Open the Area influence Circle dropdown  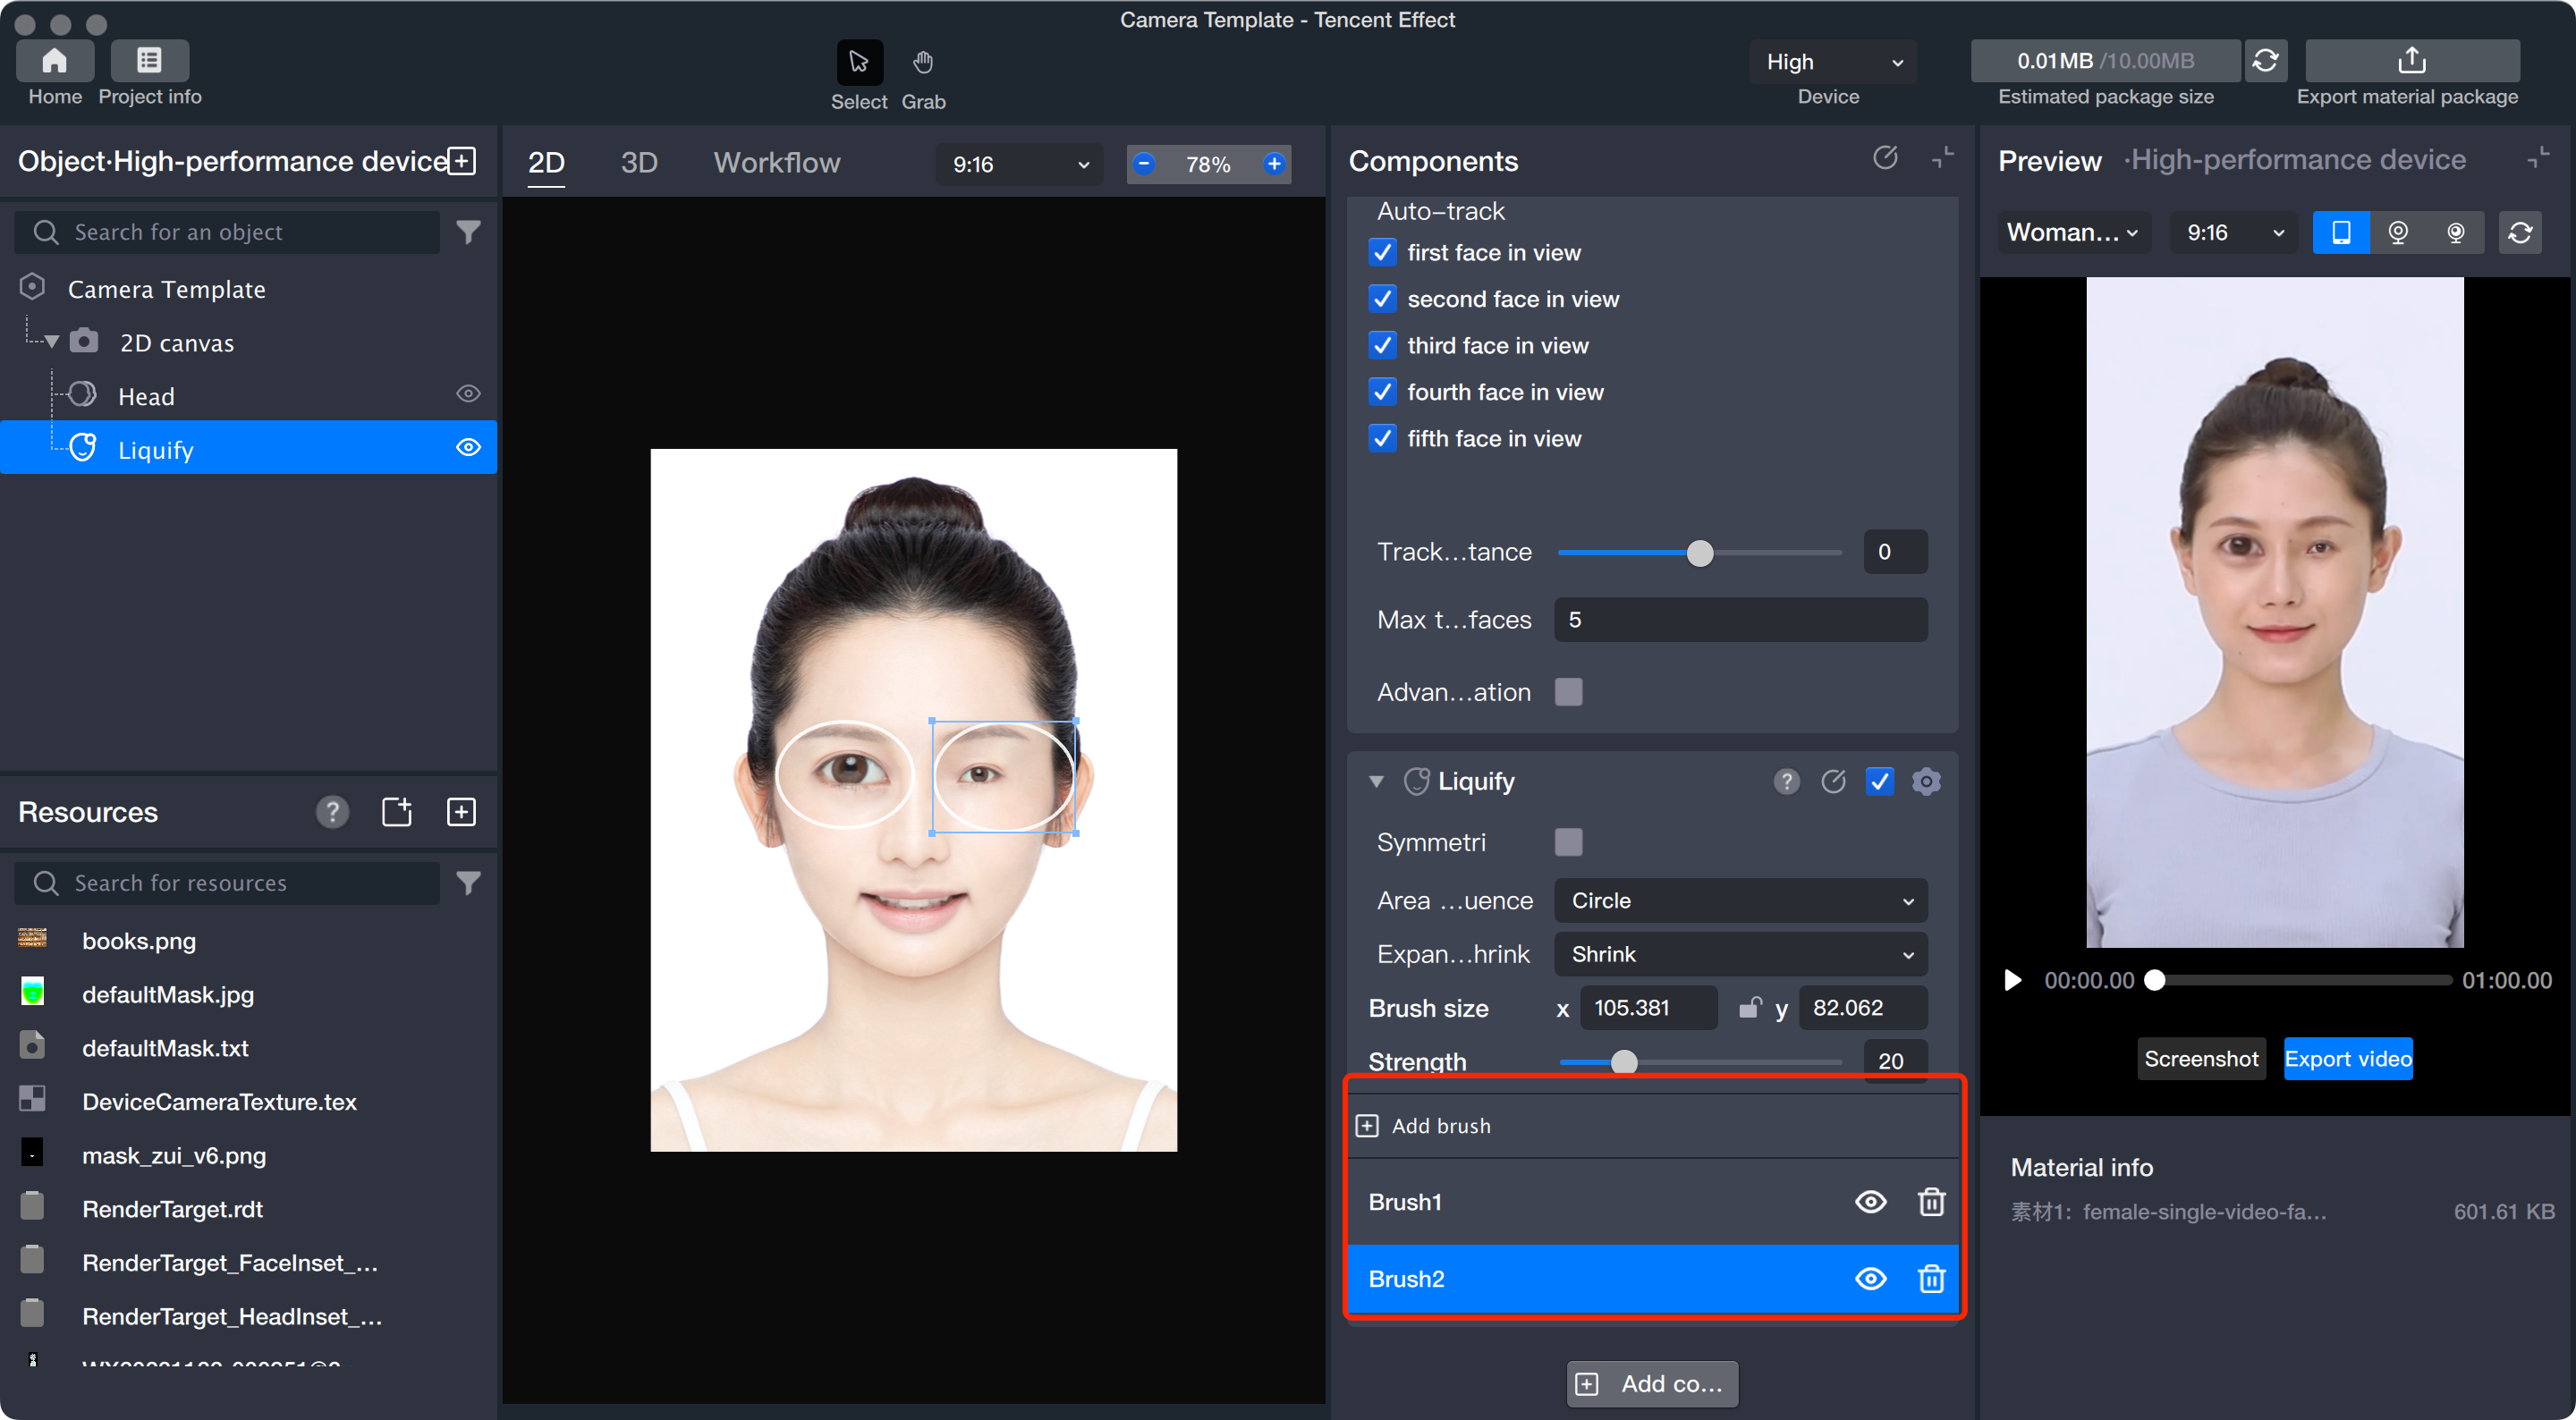(1740, 900)
